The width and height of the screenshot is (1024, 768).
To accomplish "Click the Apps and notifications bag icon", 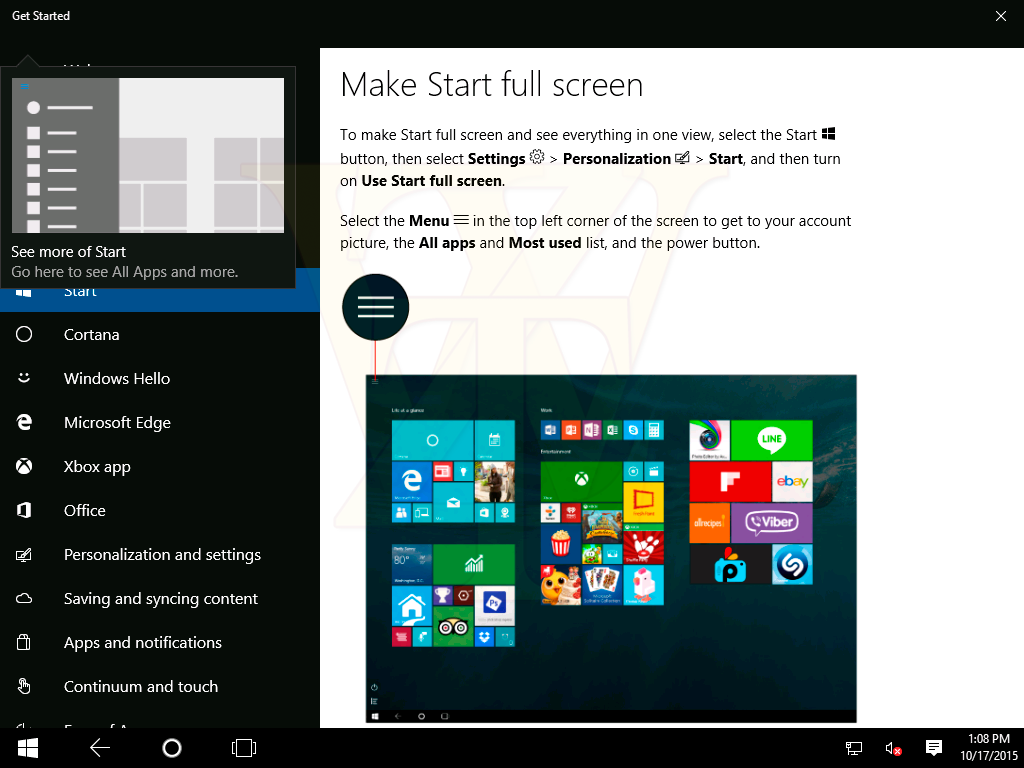I will (x=25, y=643).
